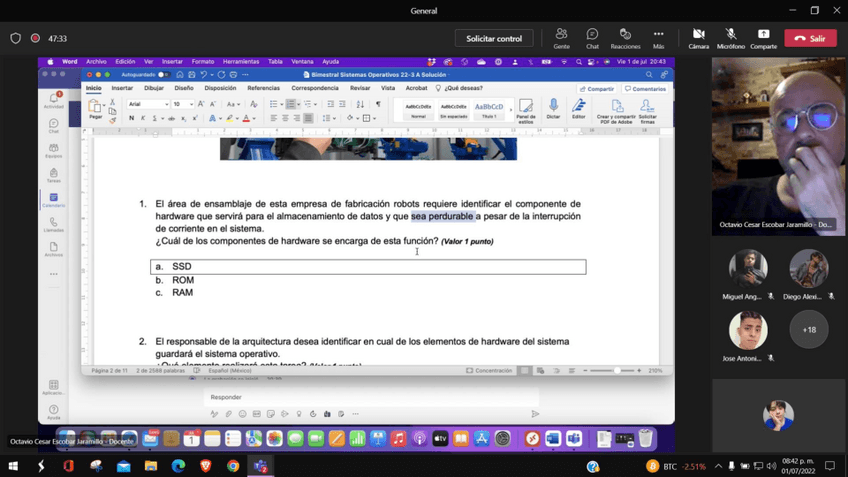Click the Pegar paste icon
This screenshot has height=477, width=848.
coord(95,108)
